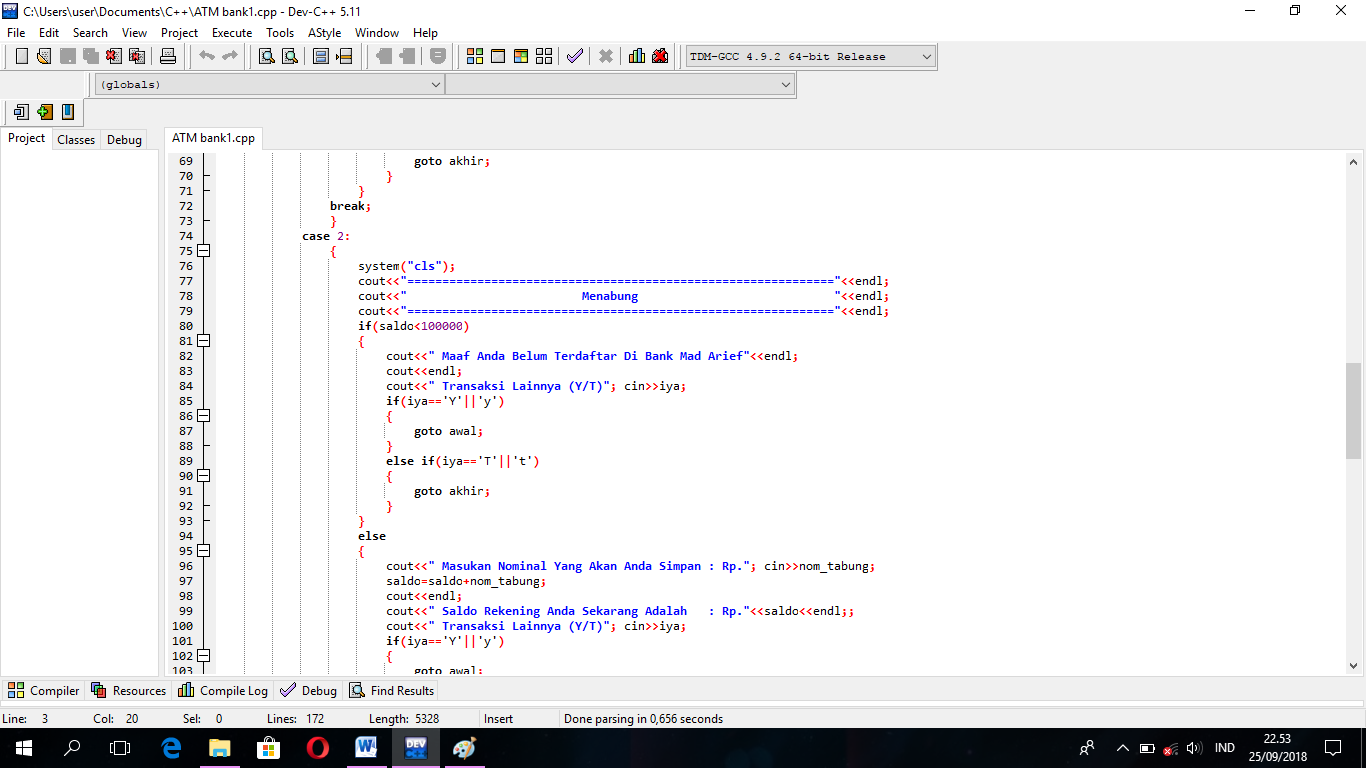
Task: Print the source file using printer icon
Action: pyautogui.click(x=168, y=56)
